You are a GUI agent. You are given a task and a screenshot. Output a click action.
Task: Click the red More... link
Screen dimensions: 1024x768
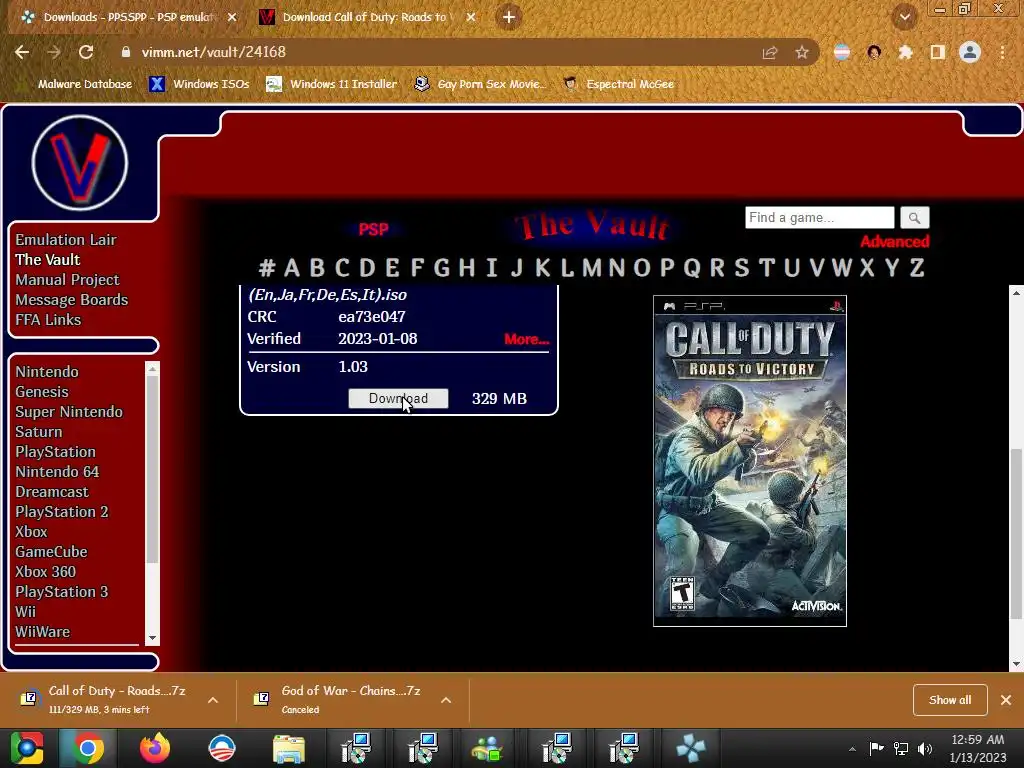point(526,339)
